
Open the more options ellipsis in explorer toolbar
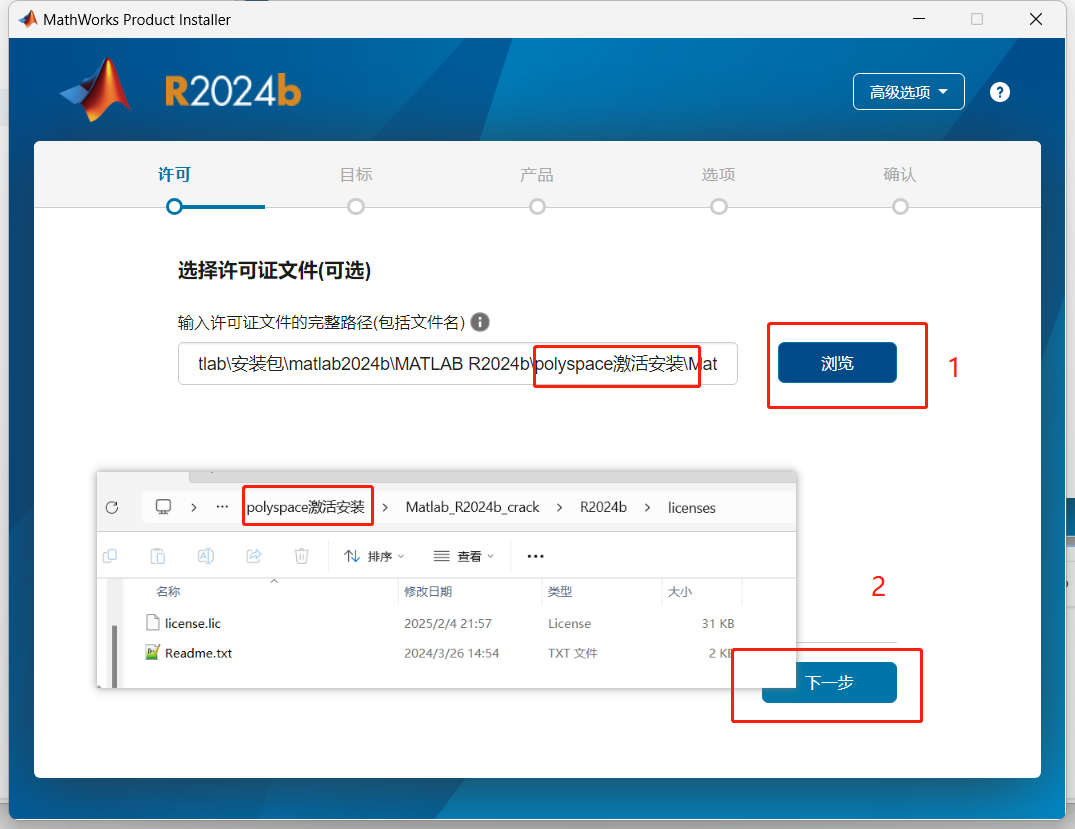(535, 556)
